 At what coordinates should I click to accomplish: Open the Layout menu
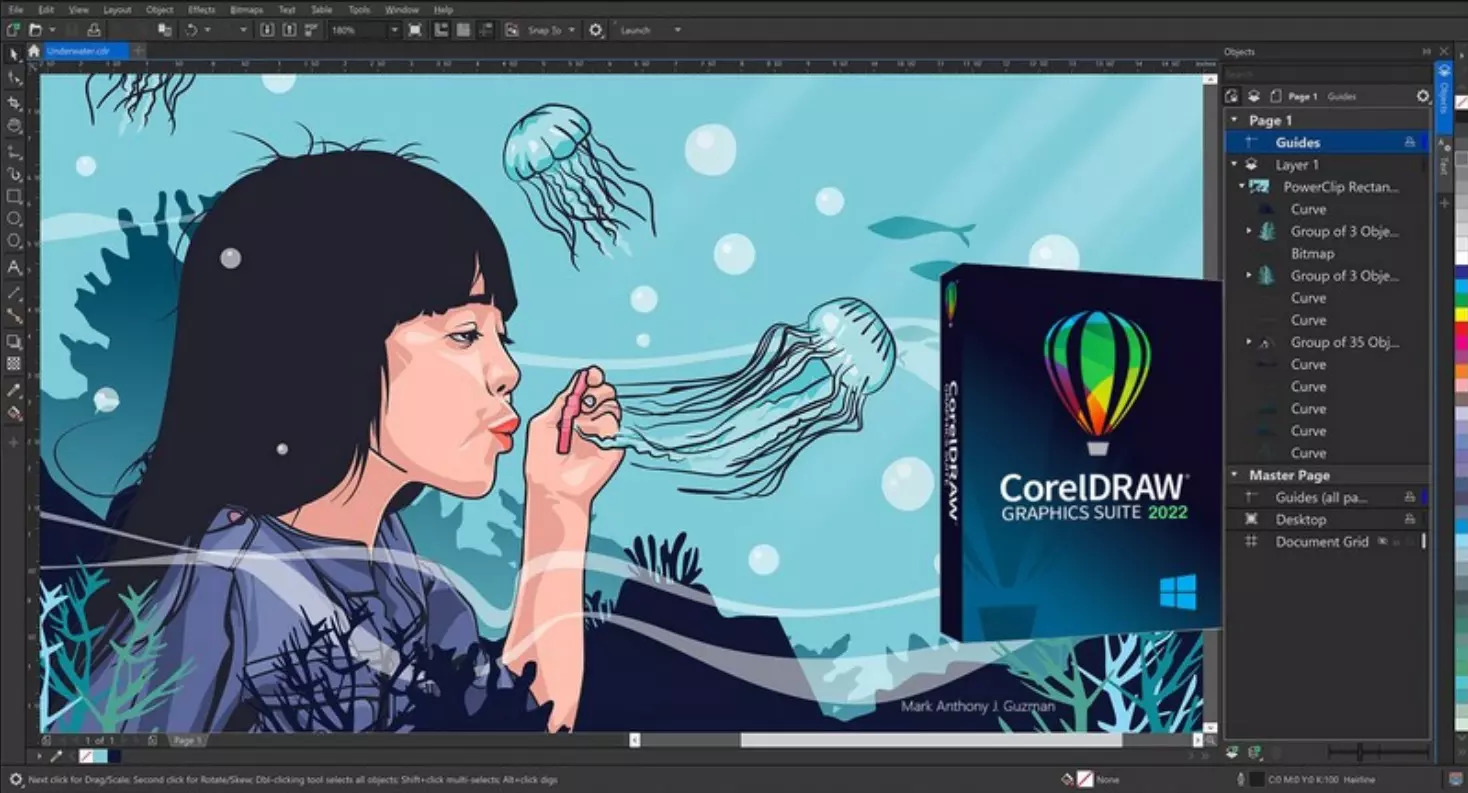click(117, 9)
